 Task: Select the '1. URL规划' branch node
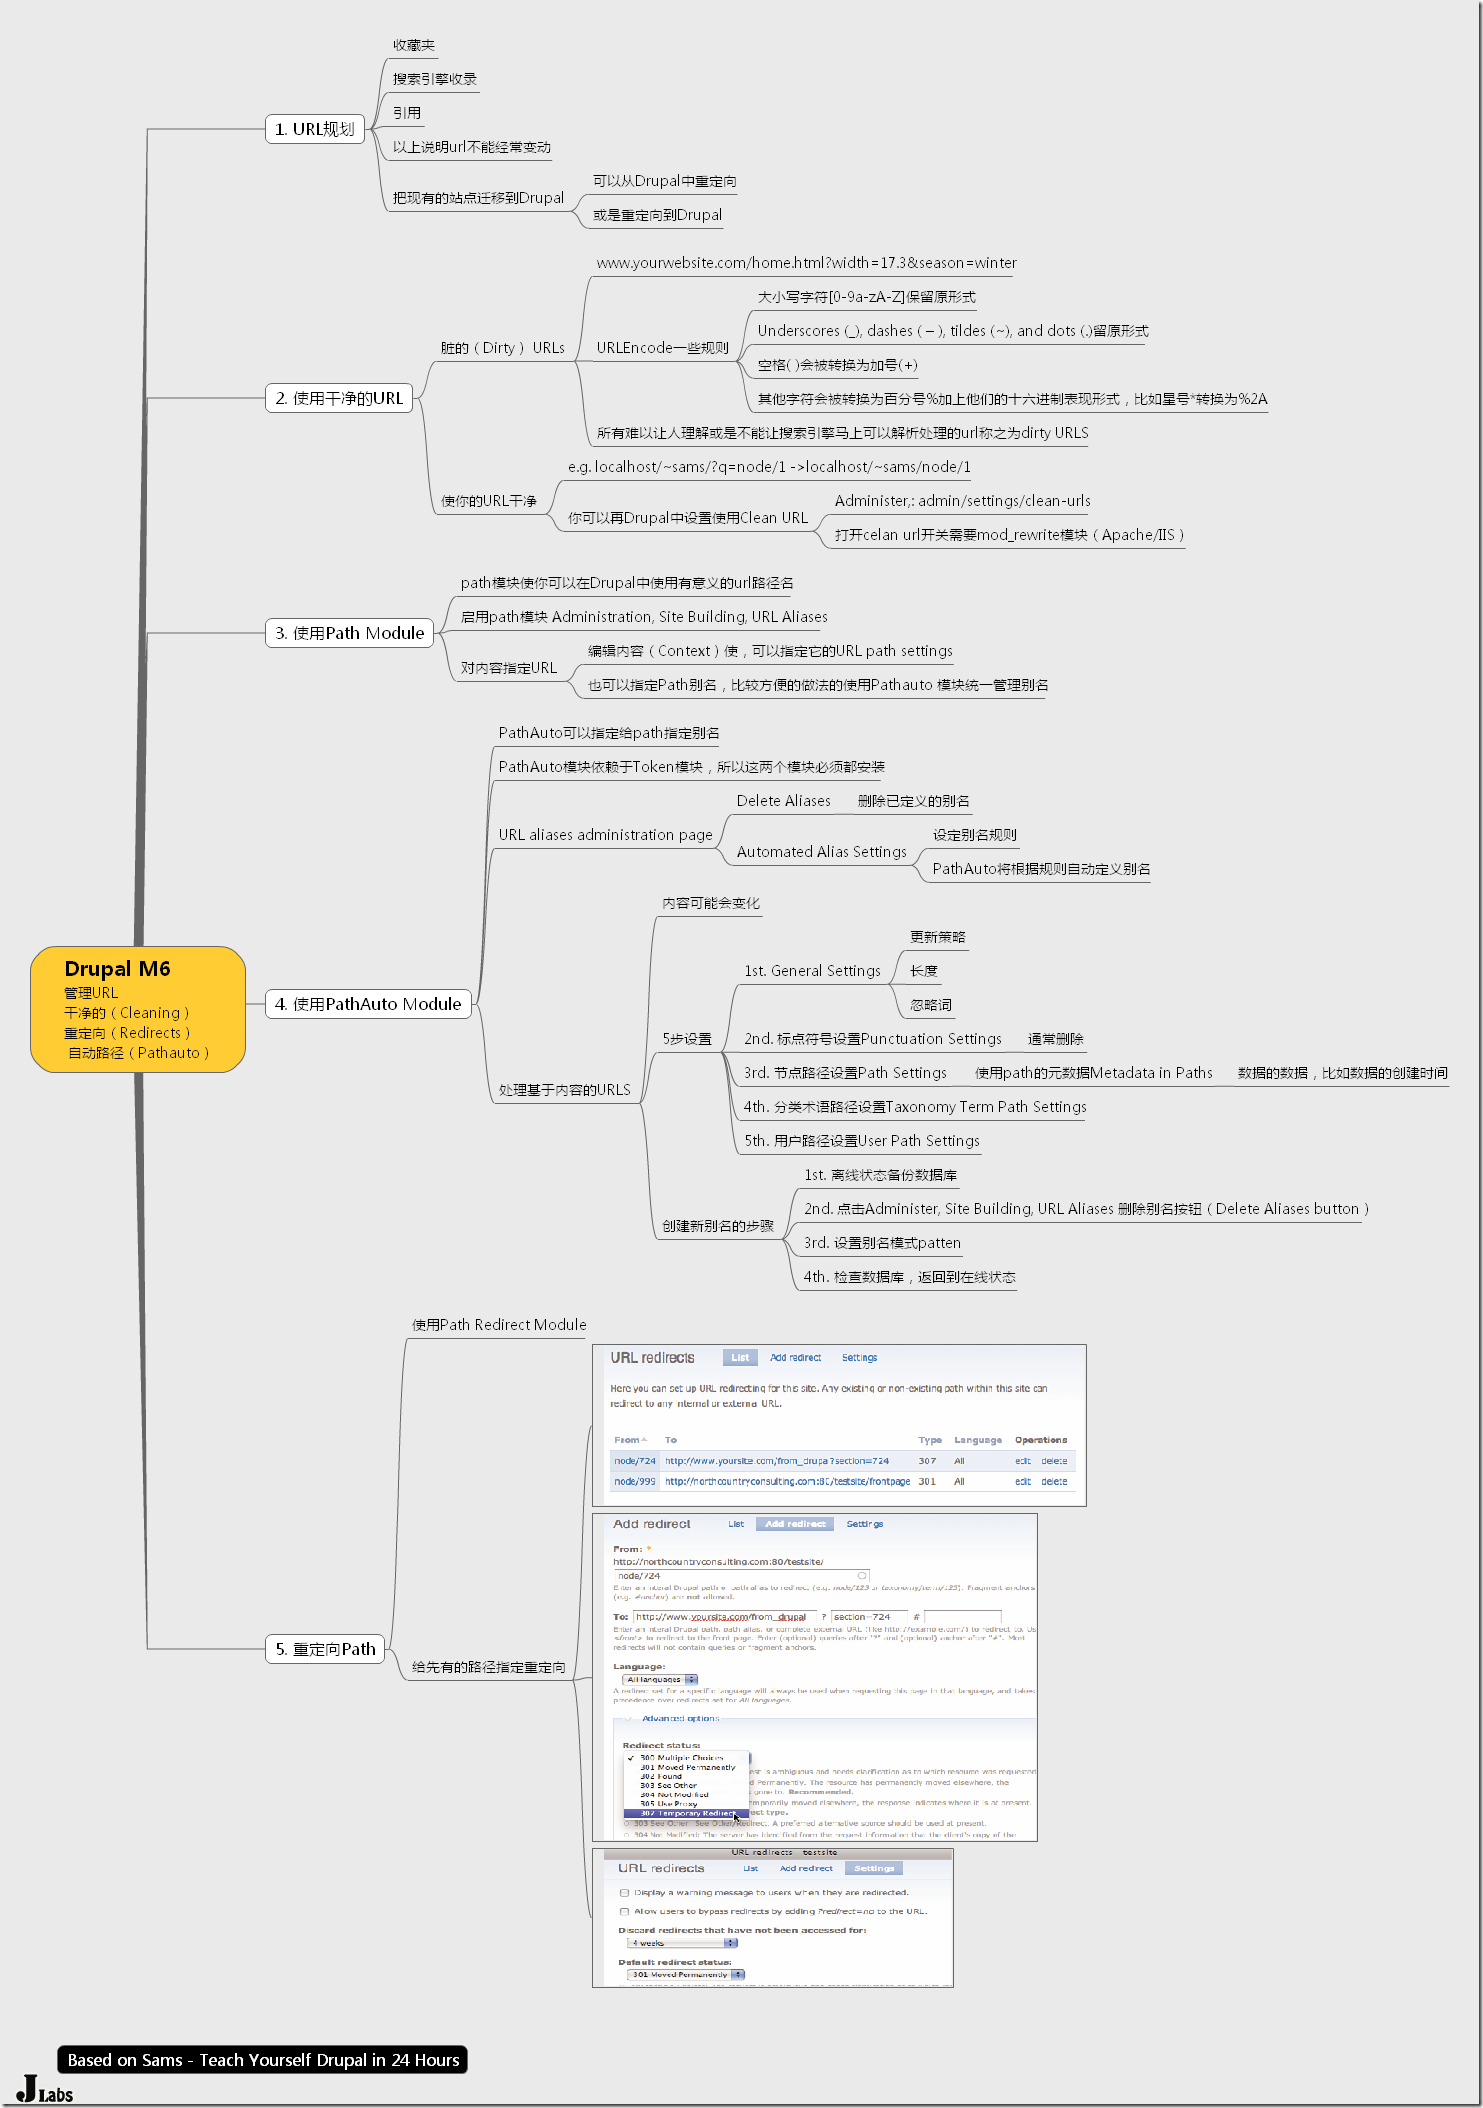tap(314, 129)
